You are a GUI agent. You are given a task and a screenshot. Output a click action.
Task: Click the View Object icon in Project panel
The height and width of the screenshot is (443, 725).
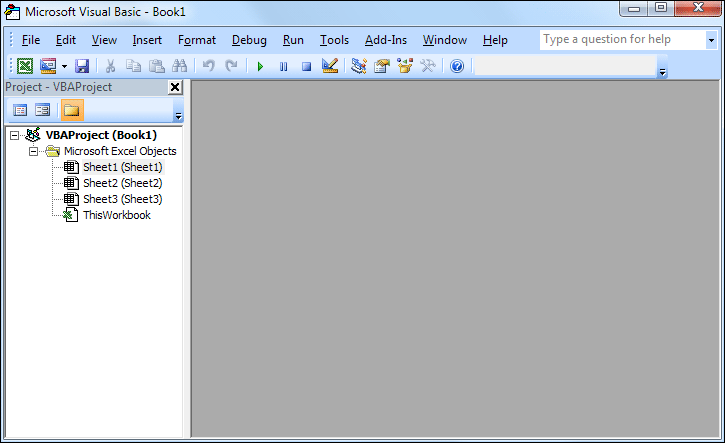(x=43, y=110)
